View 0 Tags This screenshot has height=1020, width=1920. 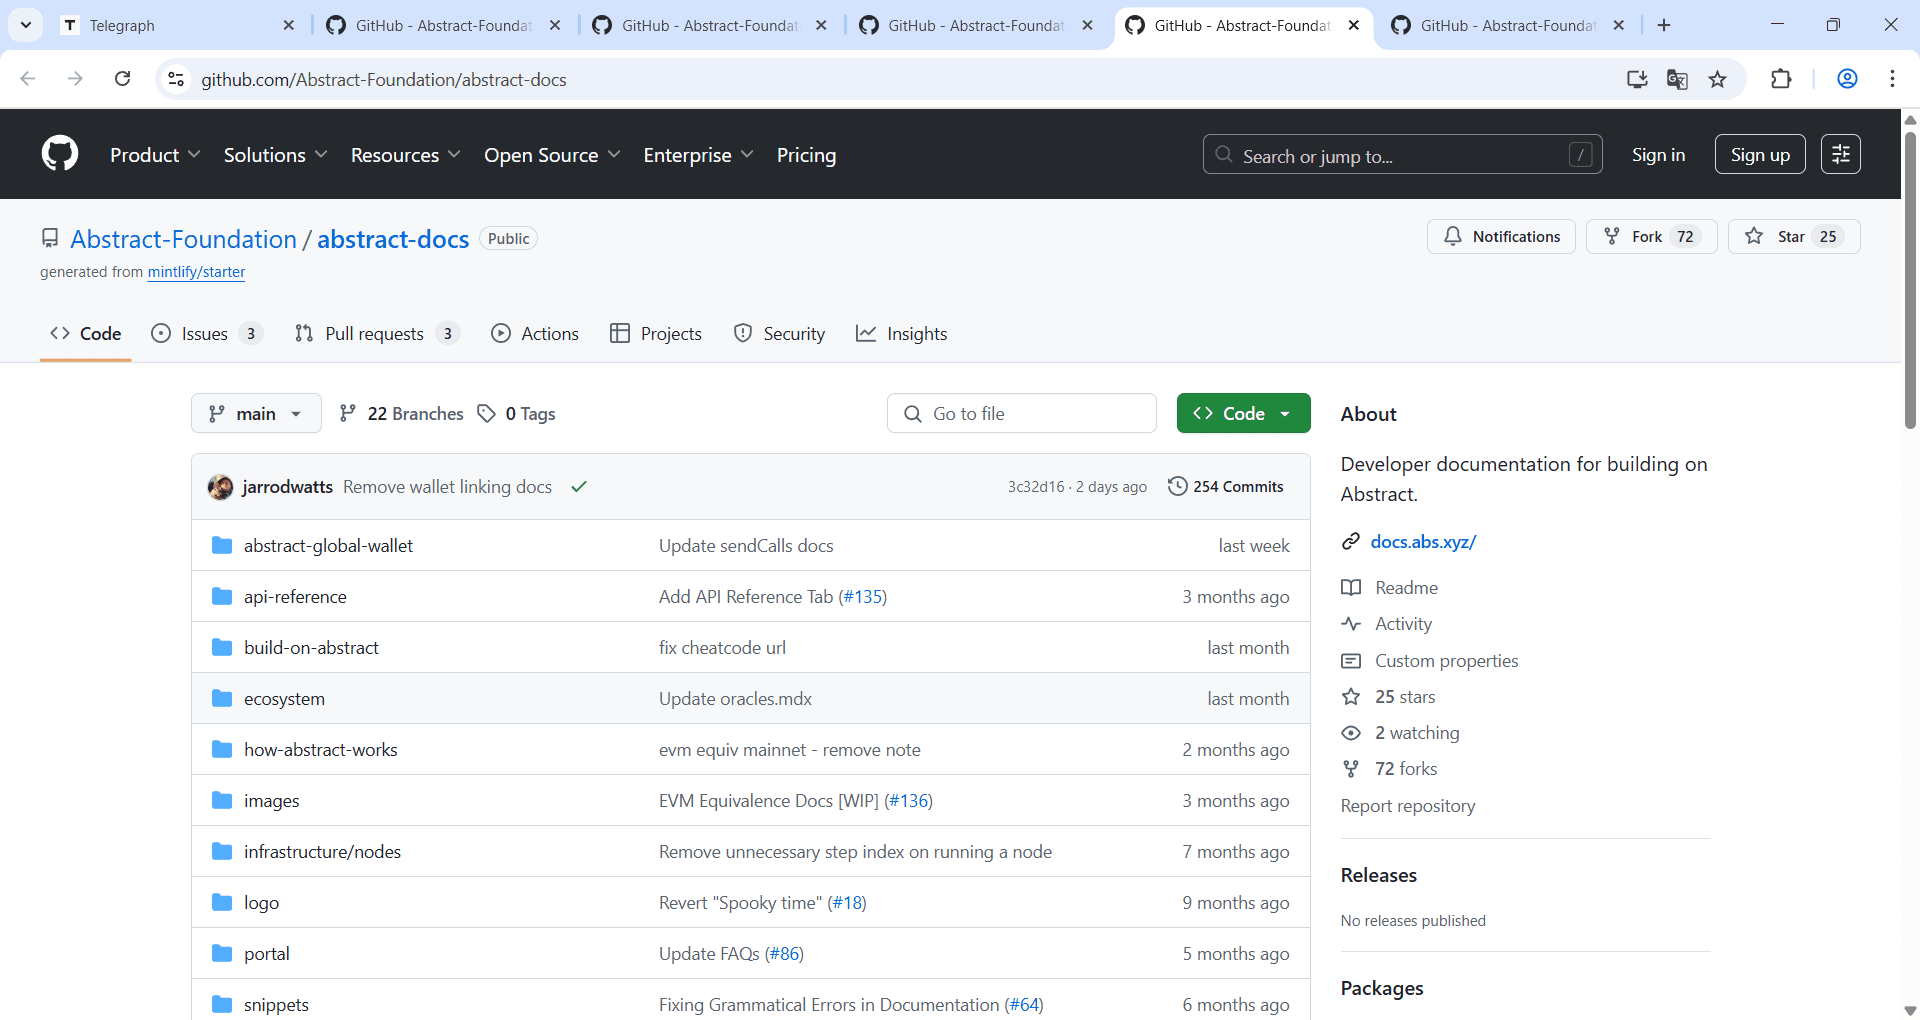(x=517, y=413)
